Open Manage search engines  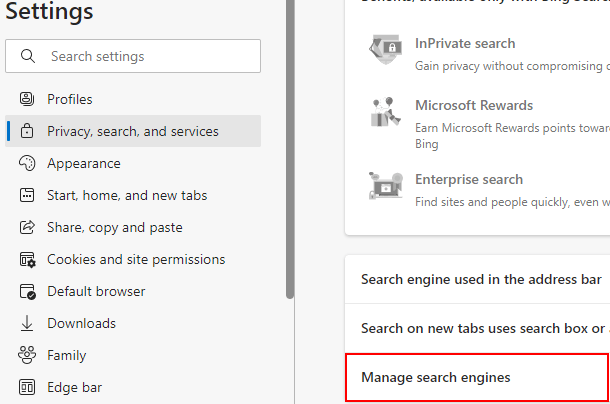[x=436, y=377]
